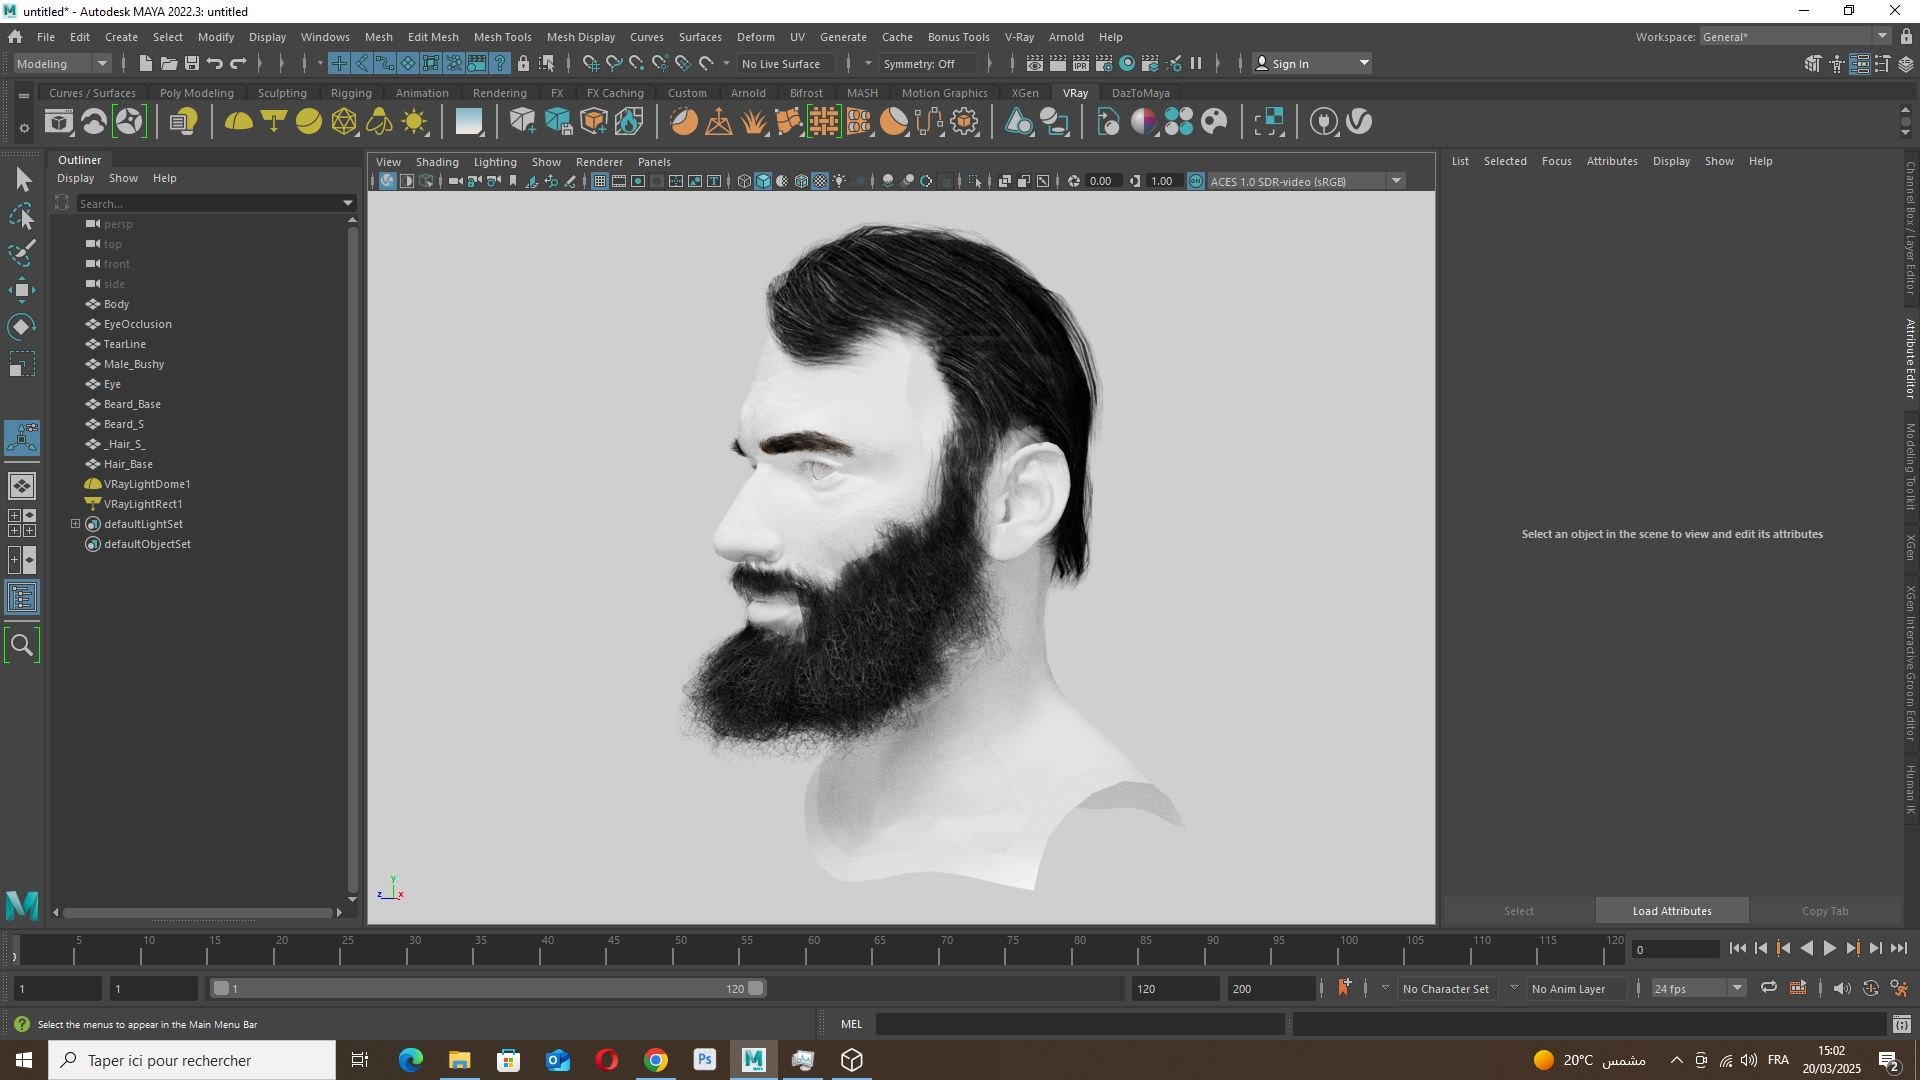Image resolution: width=1920 pixels, height=1080 pixels.
Task: Open the script editor icon
Action: tap(1901, 1024)
